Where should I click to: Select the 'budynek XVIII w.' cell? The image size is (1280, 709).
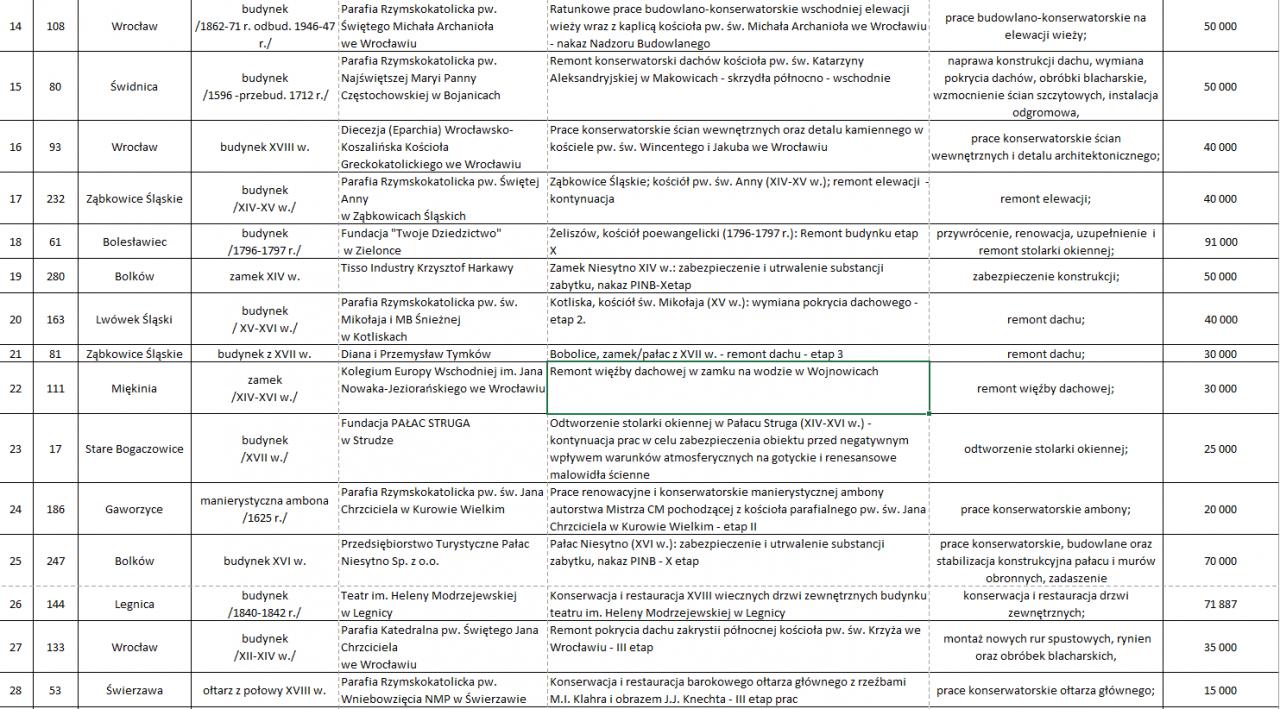[x=265, y=147]
